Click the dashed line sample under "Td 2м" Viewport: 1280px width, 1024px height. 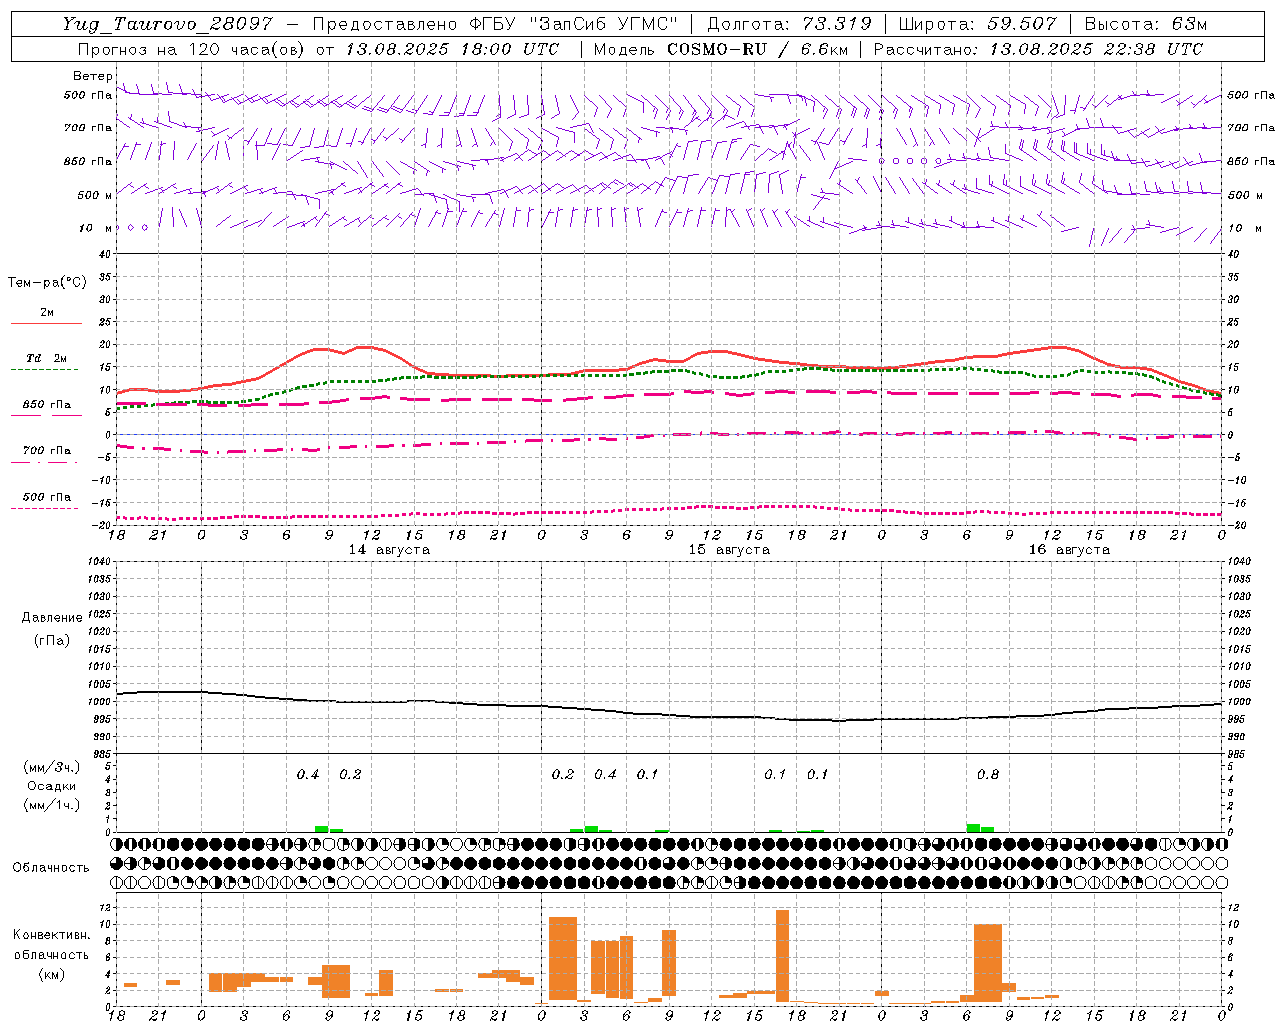[x=44, y=370]
